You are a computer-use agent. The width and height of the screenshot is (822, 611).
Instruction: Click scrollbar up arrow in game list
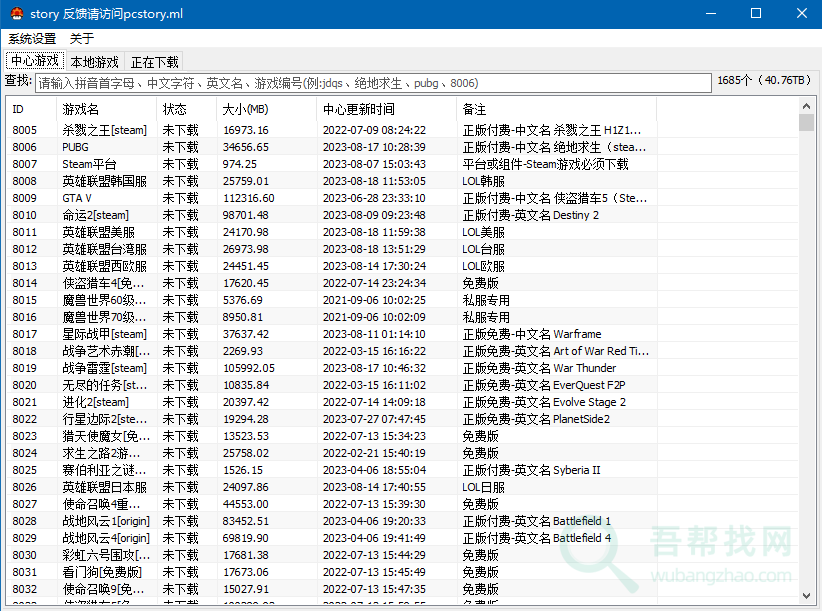click(x=806, y=104)
